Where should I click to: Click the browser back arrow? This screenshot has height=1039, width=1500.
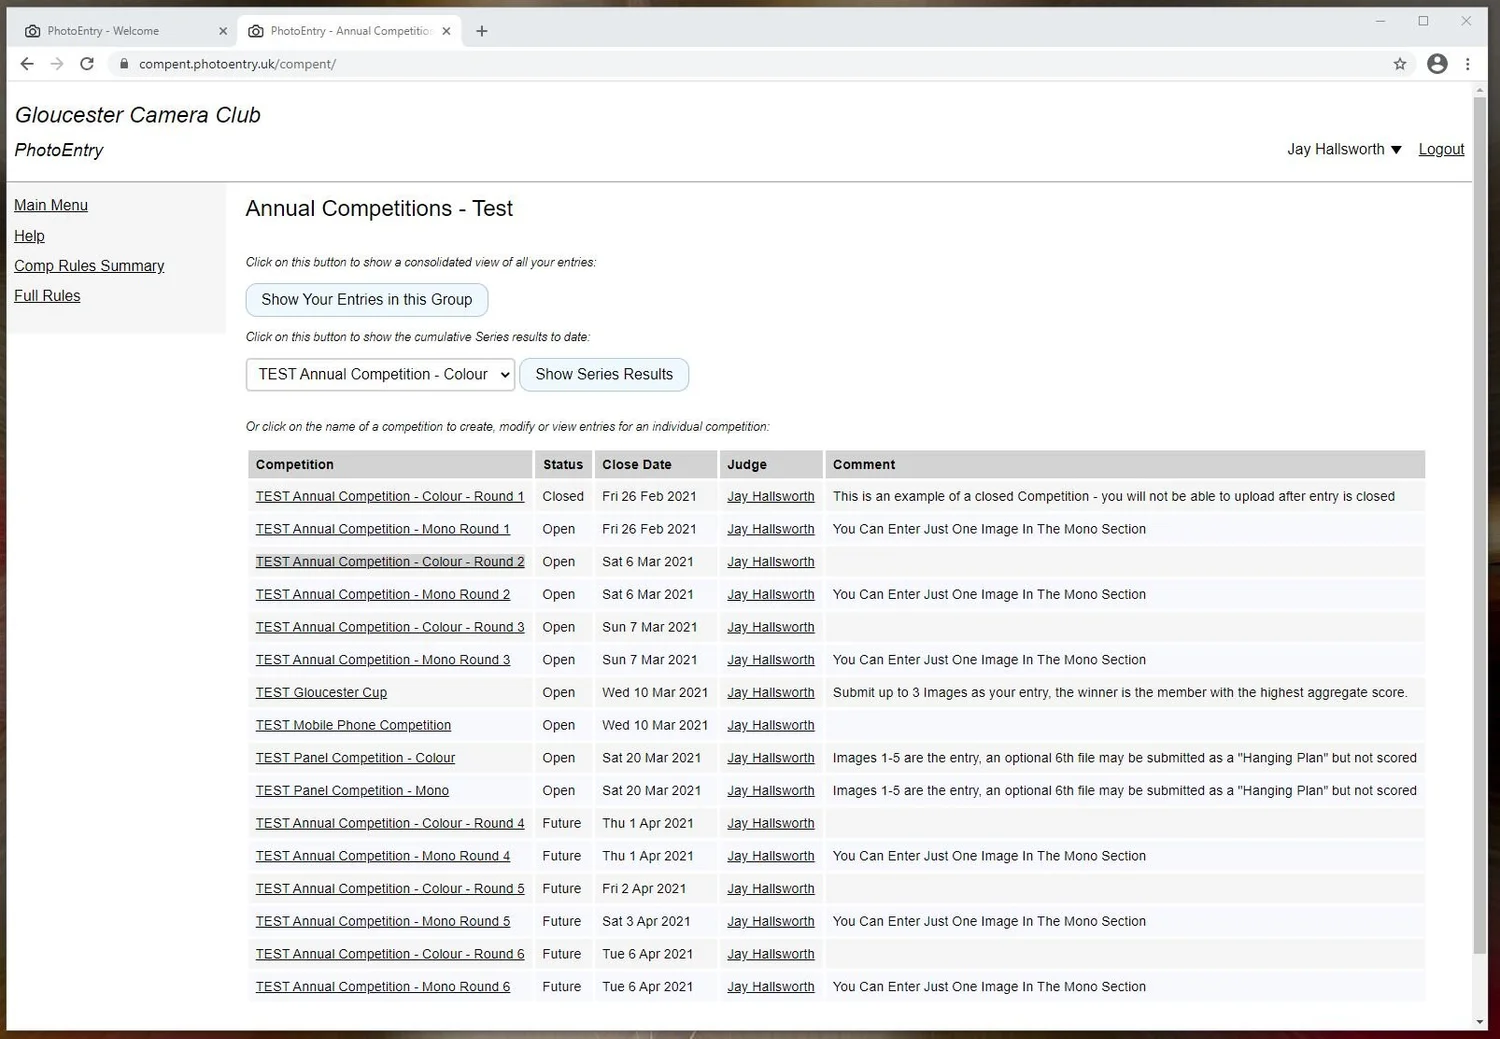27,64
